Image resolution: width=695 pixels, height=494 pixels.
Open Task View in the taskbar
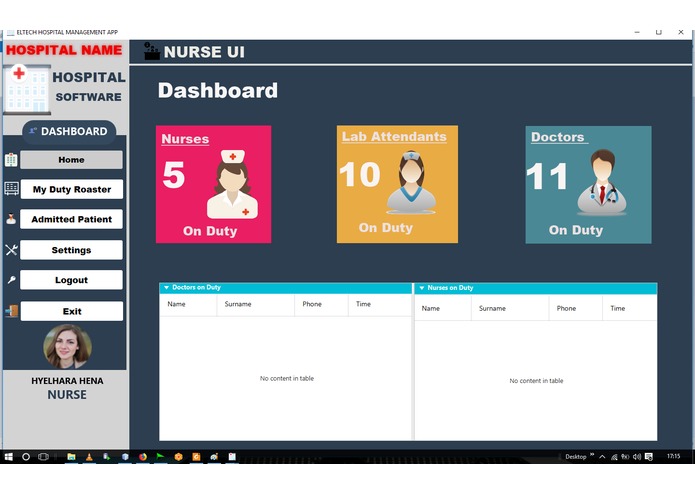point(43,456)
